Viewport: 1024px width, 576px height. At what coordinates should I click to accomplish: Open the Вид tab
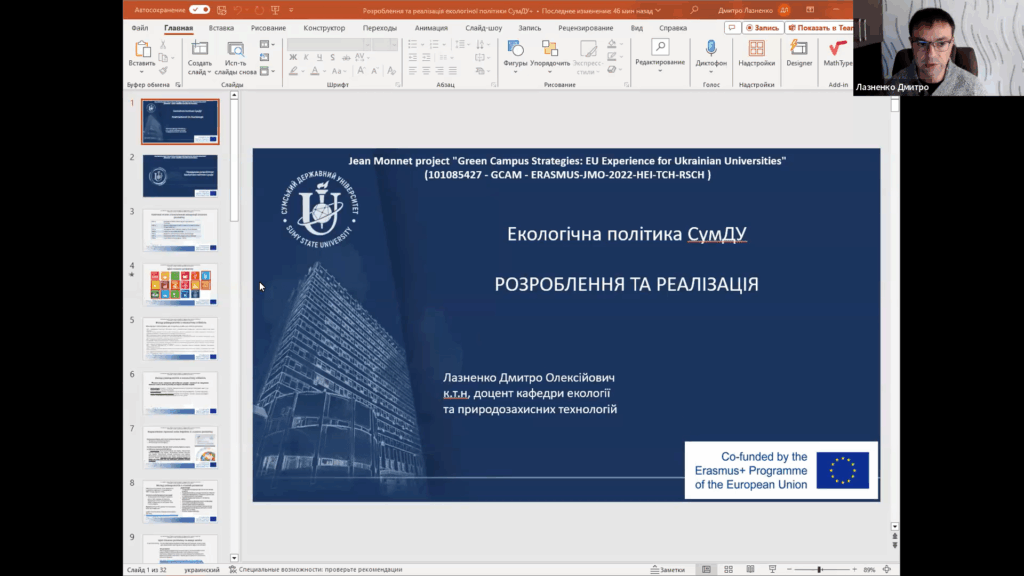coord(637,28)
